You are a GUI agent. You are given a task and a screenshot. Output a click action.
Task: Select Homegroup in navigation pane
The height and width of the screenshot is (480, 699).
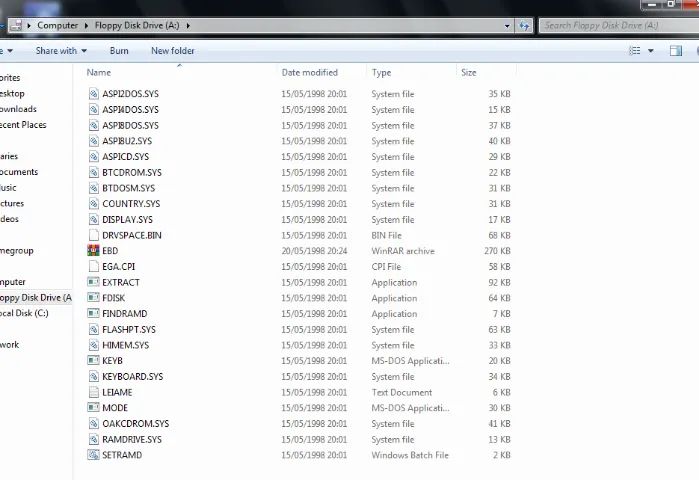(16, 250)
